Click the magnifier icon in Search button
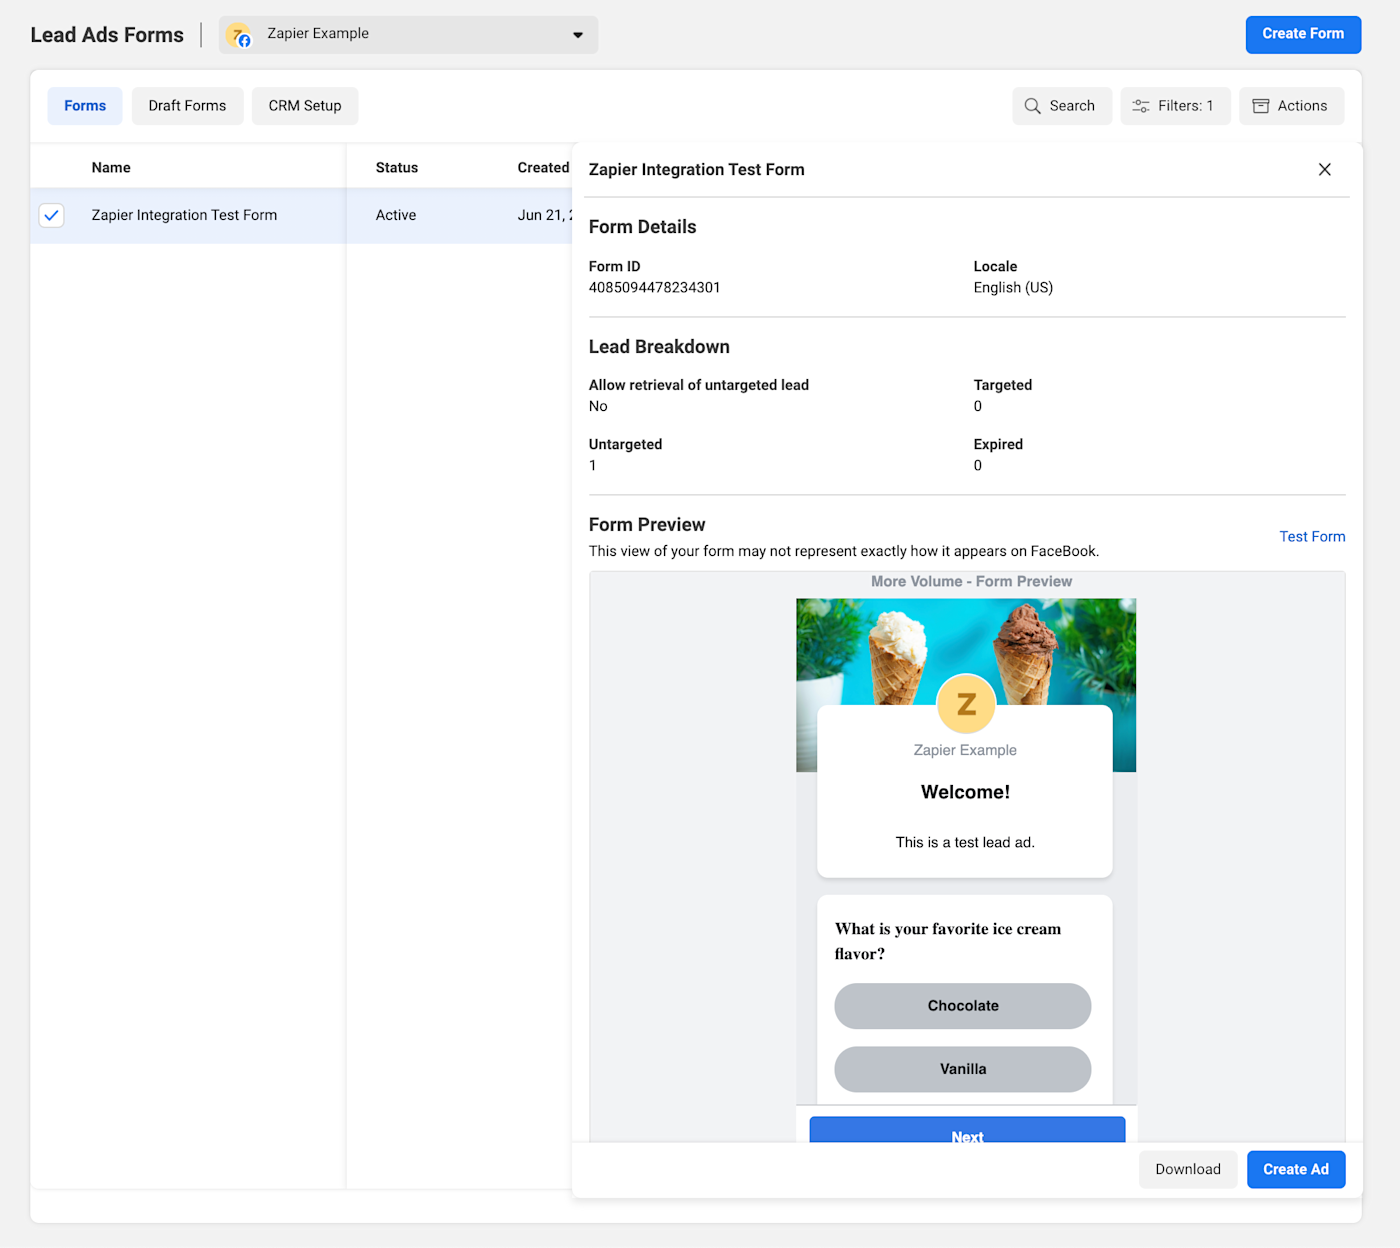 1032,106
